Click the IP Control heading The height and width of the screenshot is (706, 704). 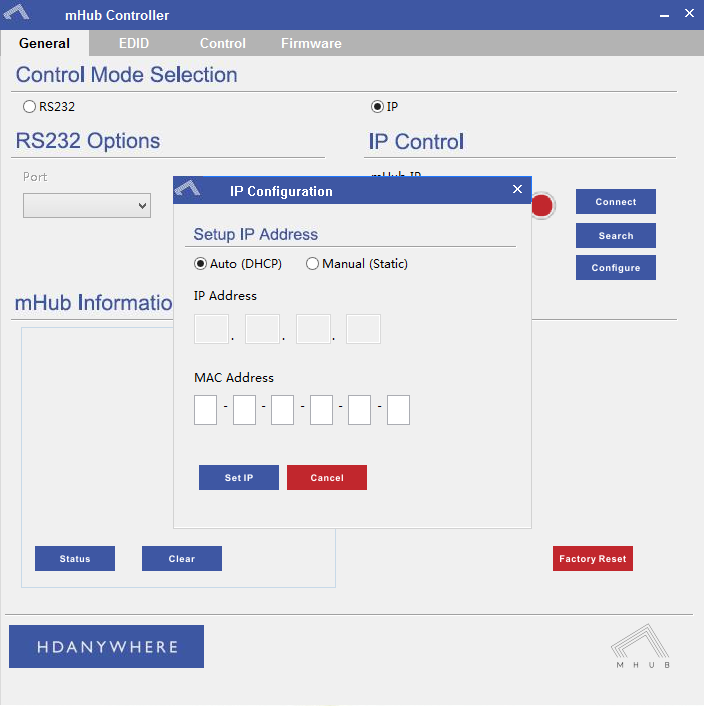(x=416, y=141)
